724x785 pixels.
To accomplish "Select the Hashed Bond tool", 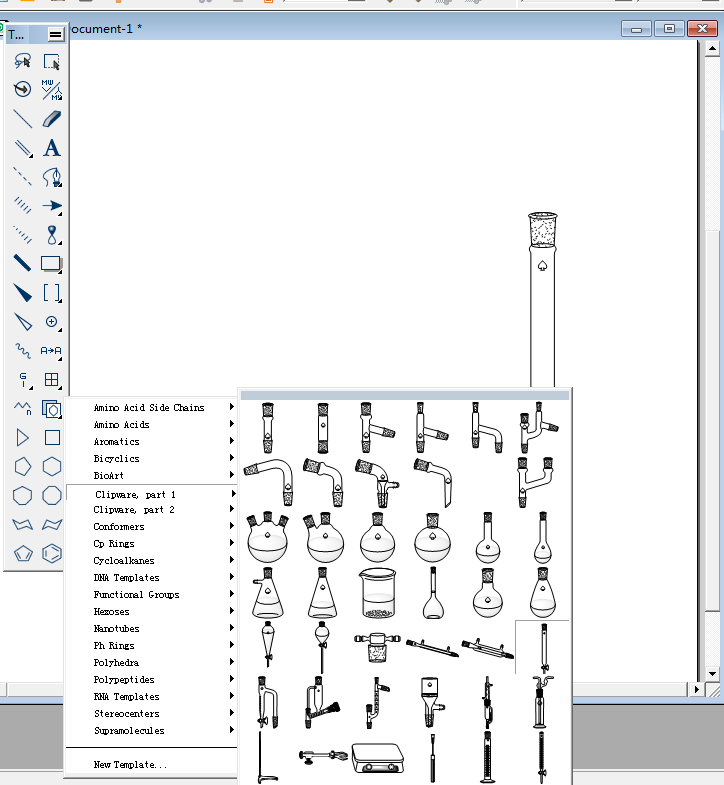I will click(x=23, y=206).
